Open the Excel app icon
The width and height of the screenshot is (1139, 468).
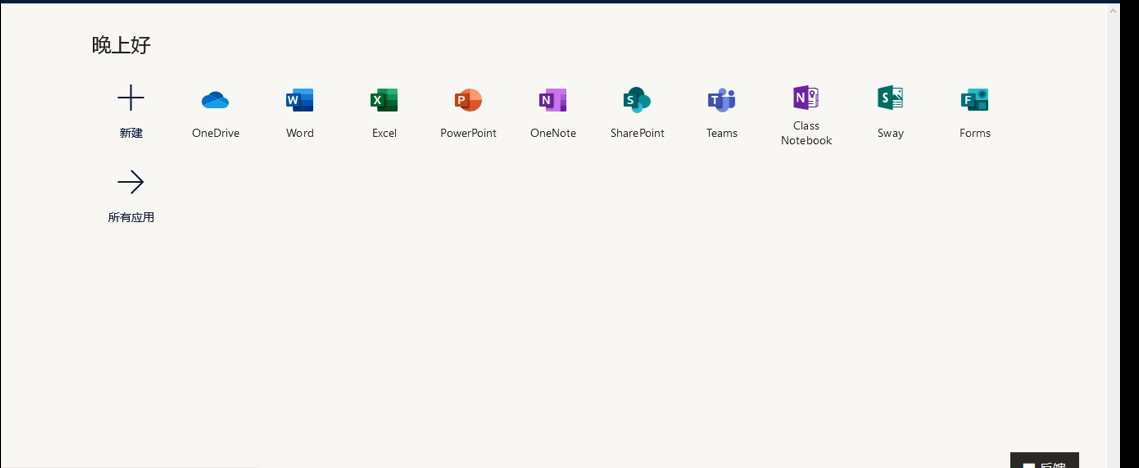coord(384,100)
